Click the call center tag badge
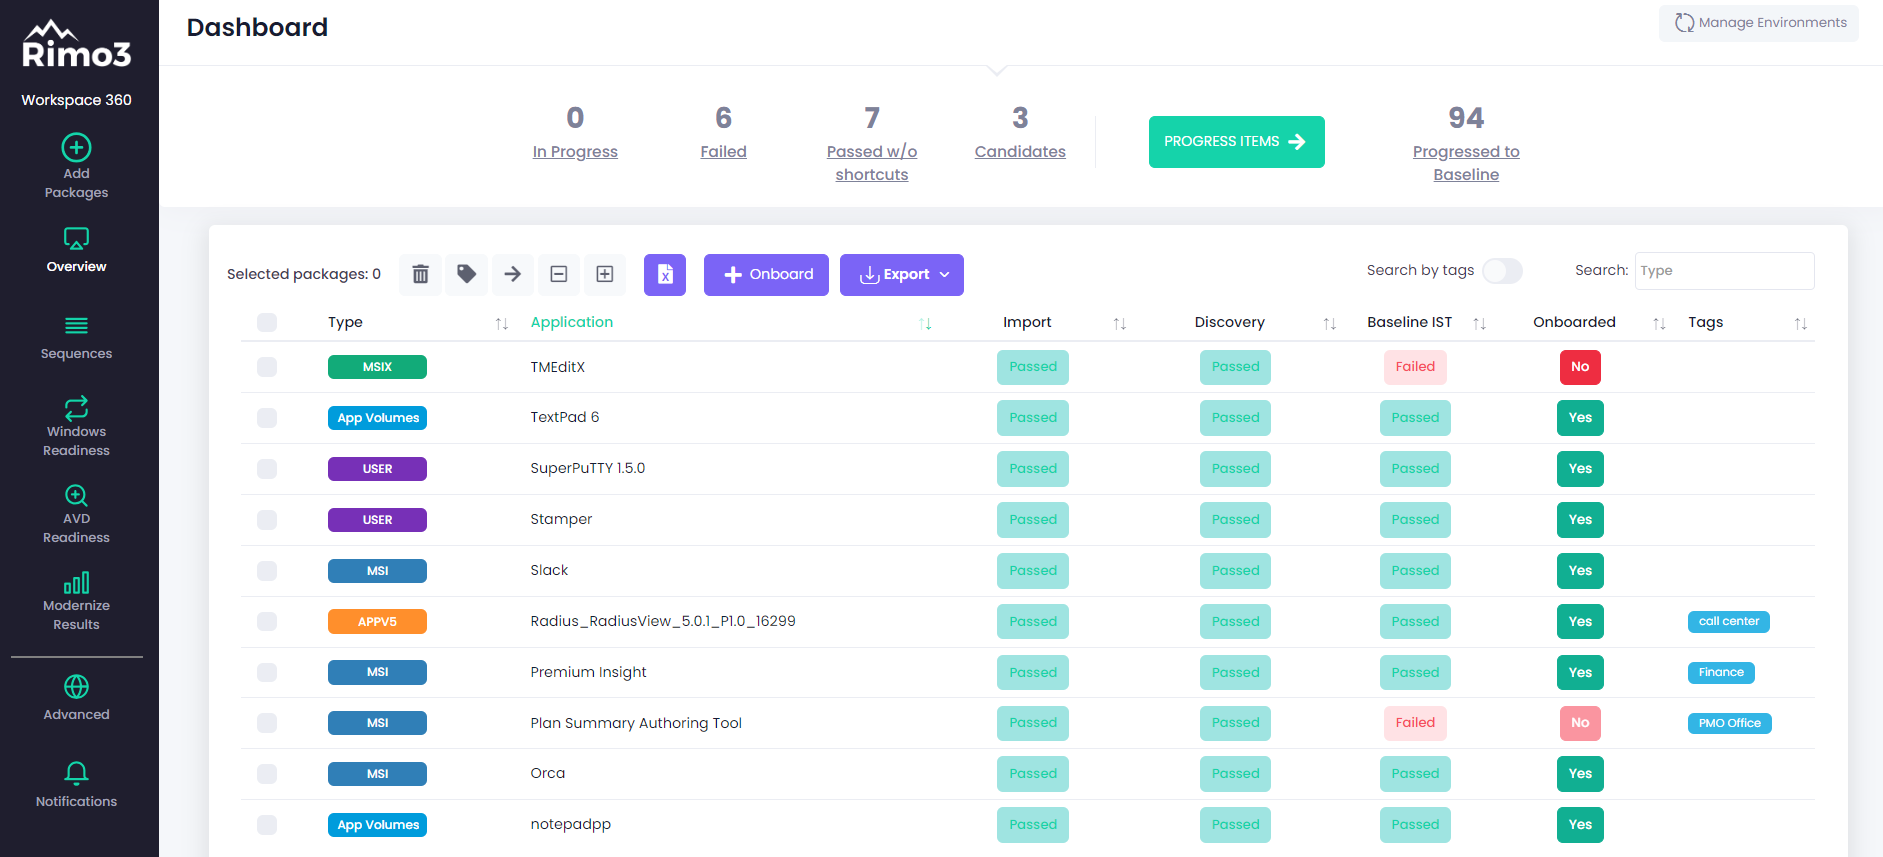The height and width of the screenshot is (857, 1883). coord(1728,621)
